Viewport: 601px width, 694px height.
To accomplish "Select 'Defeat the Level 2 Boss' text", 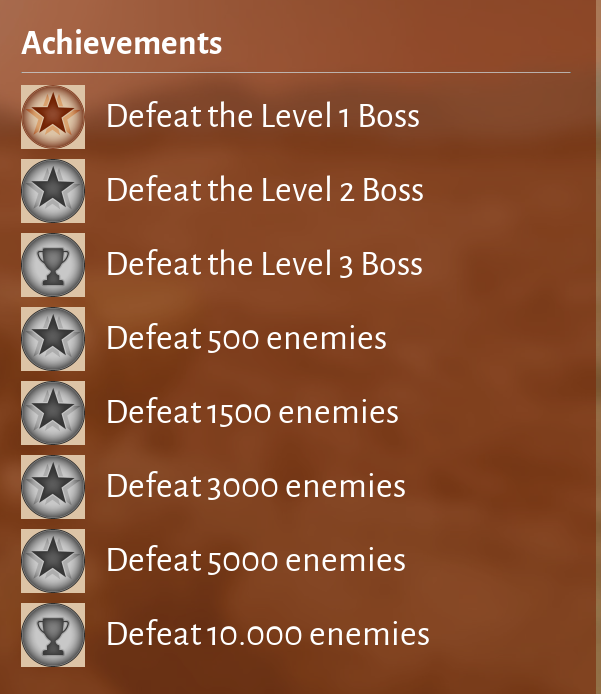I will click(265, 190).
